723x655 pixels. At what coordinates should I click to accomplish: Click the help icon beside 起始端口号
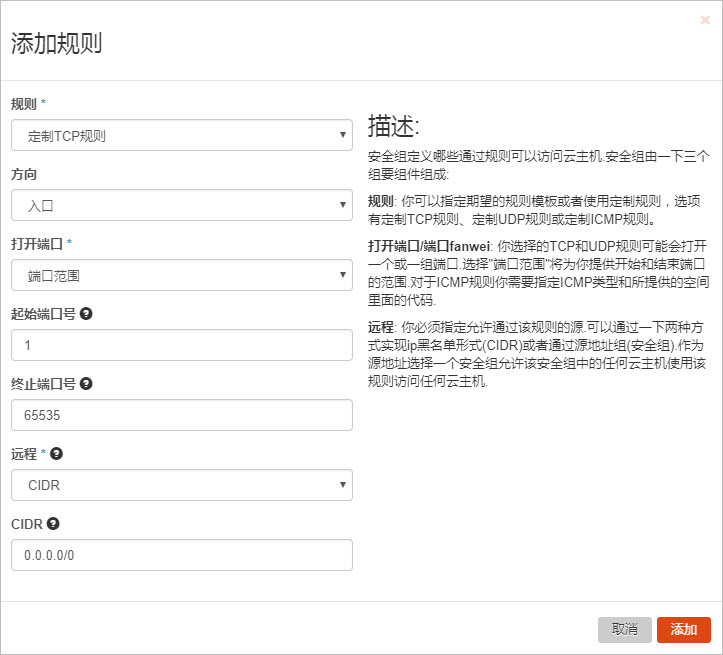[x=86, y=313]
